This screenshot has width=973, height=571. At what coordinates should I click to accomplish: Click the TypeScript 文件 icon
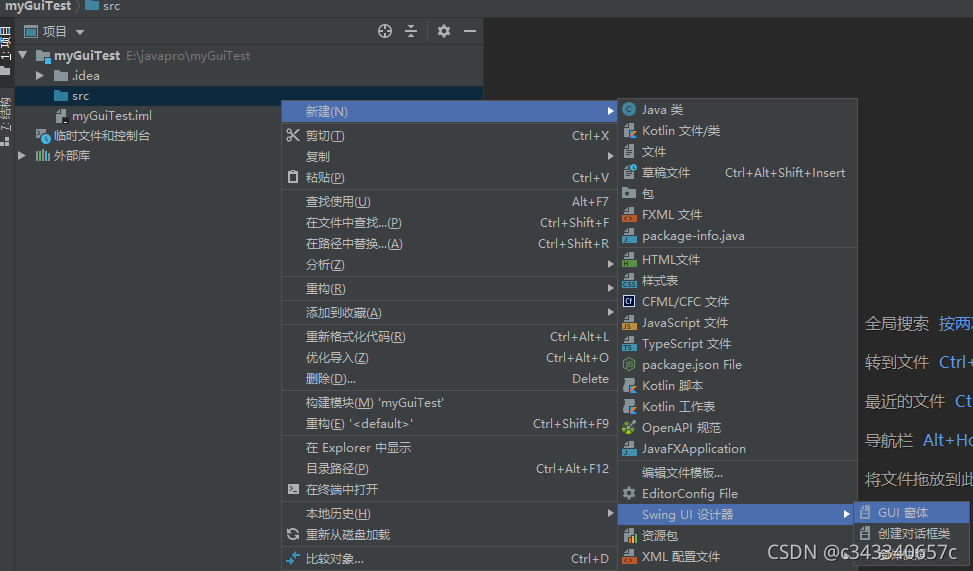[629, 344]
